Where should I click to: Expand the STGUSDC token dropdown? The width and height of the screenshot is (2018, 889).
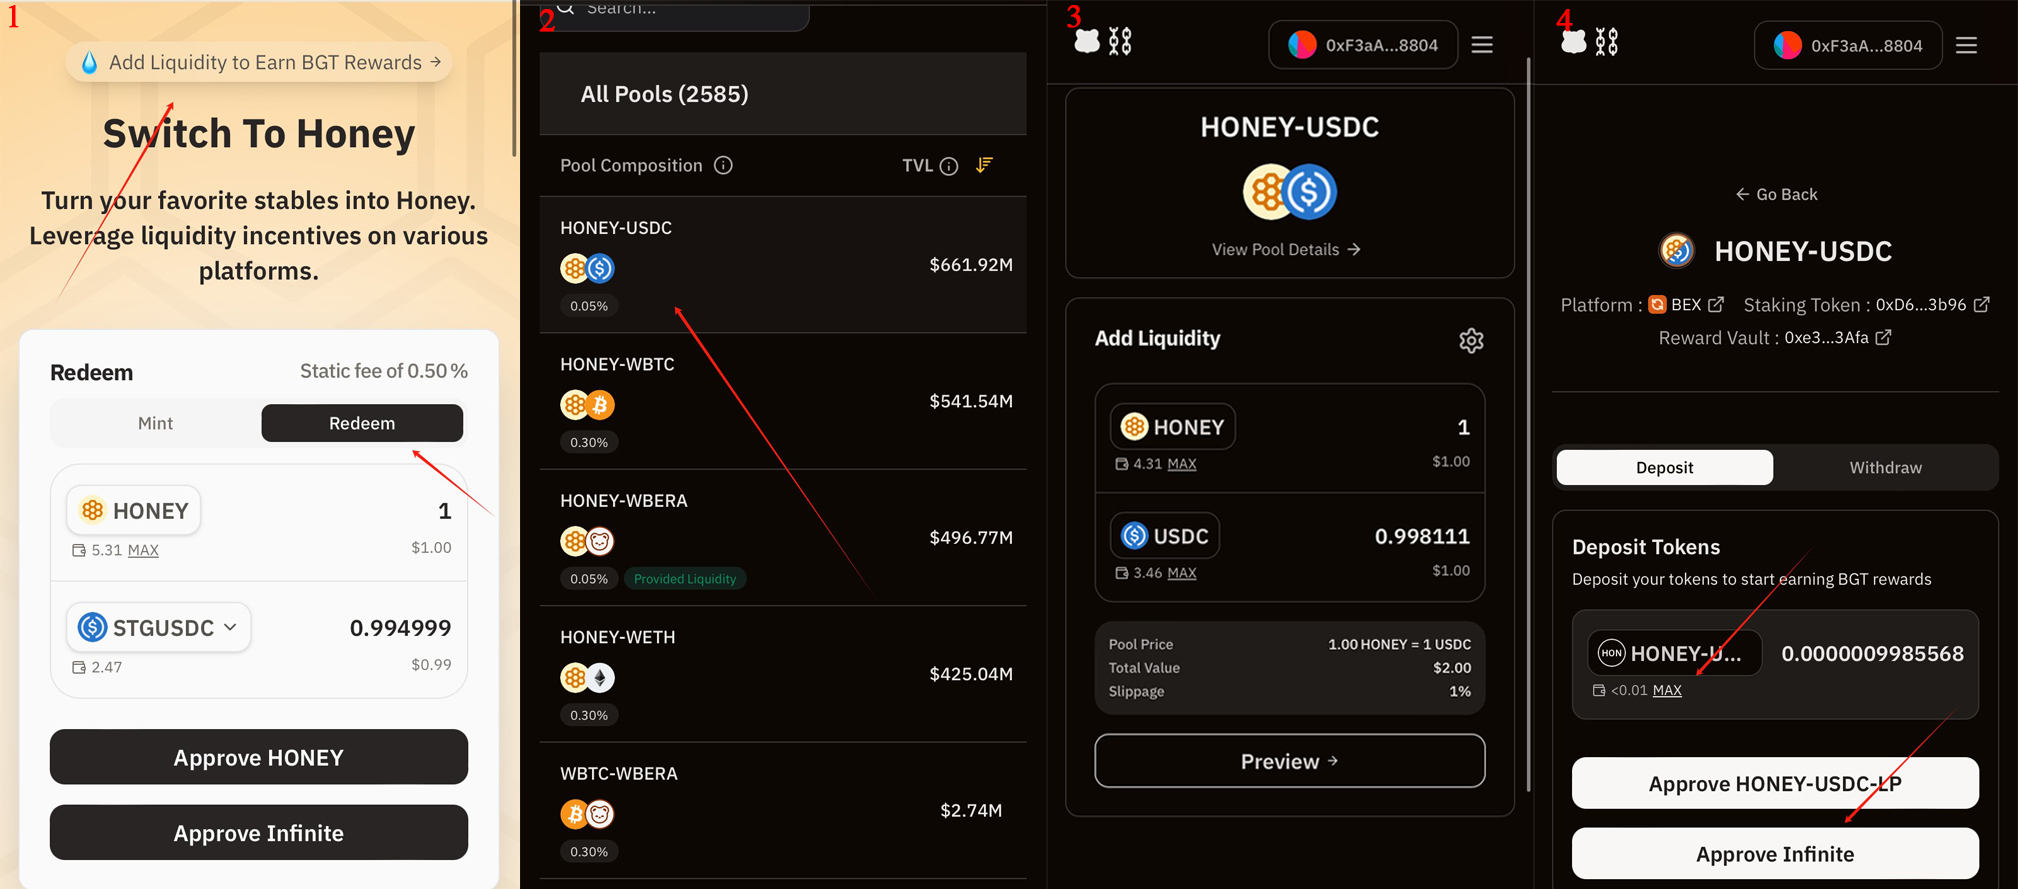tap(158, 627)
